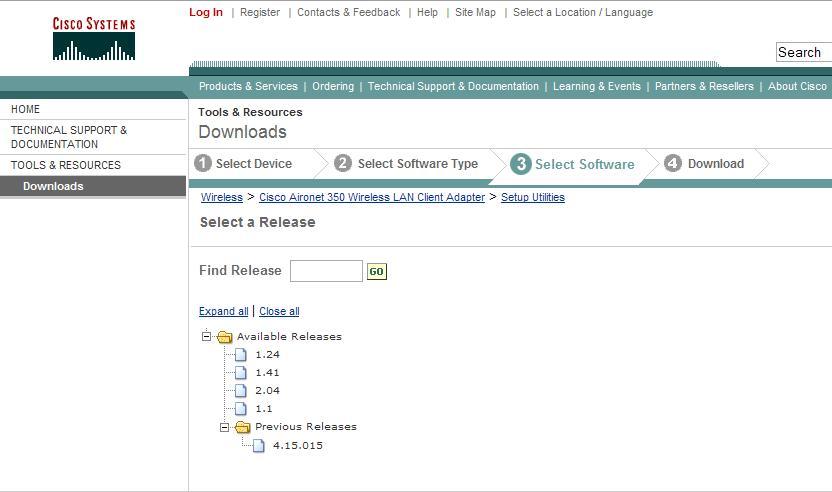The width and height of the screenshot is (832, 492).
Task: Select release 1.1
Action: (264, 409)
